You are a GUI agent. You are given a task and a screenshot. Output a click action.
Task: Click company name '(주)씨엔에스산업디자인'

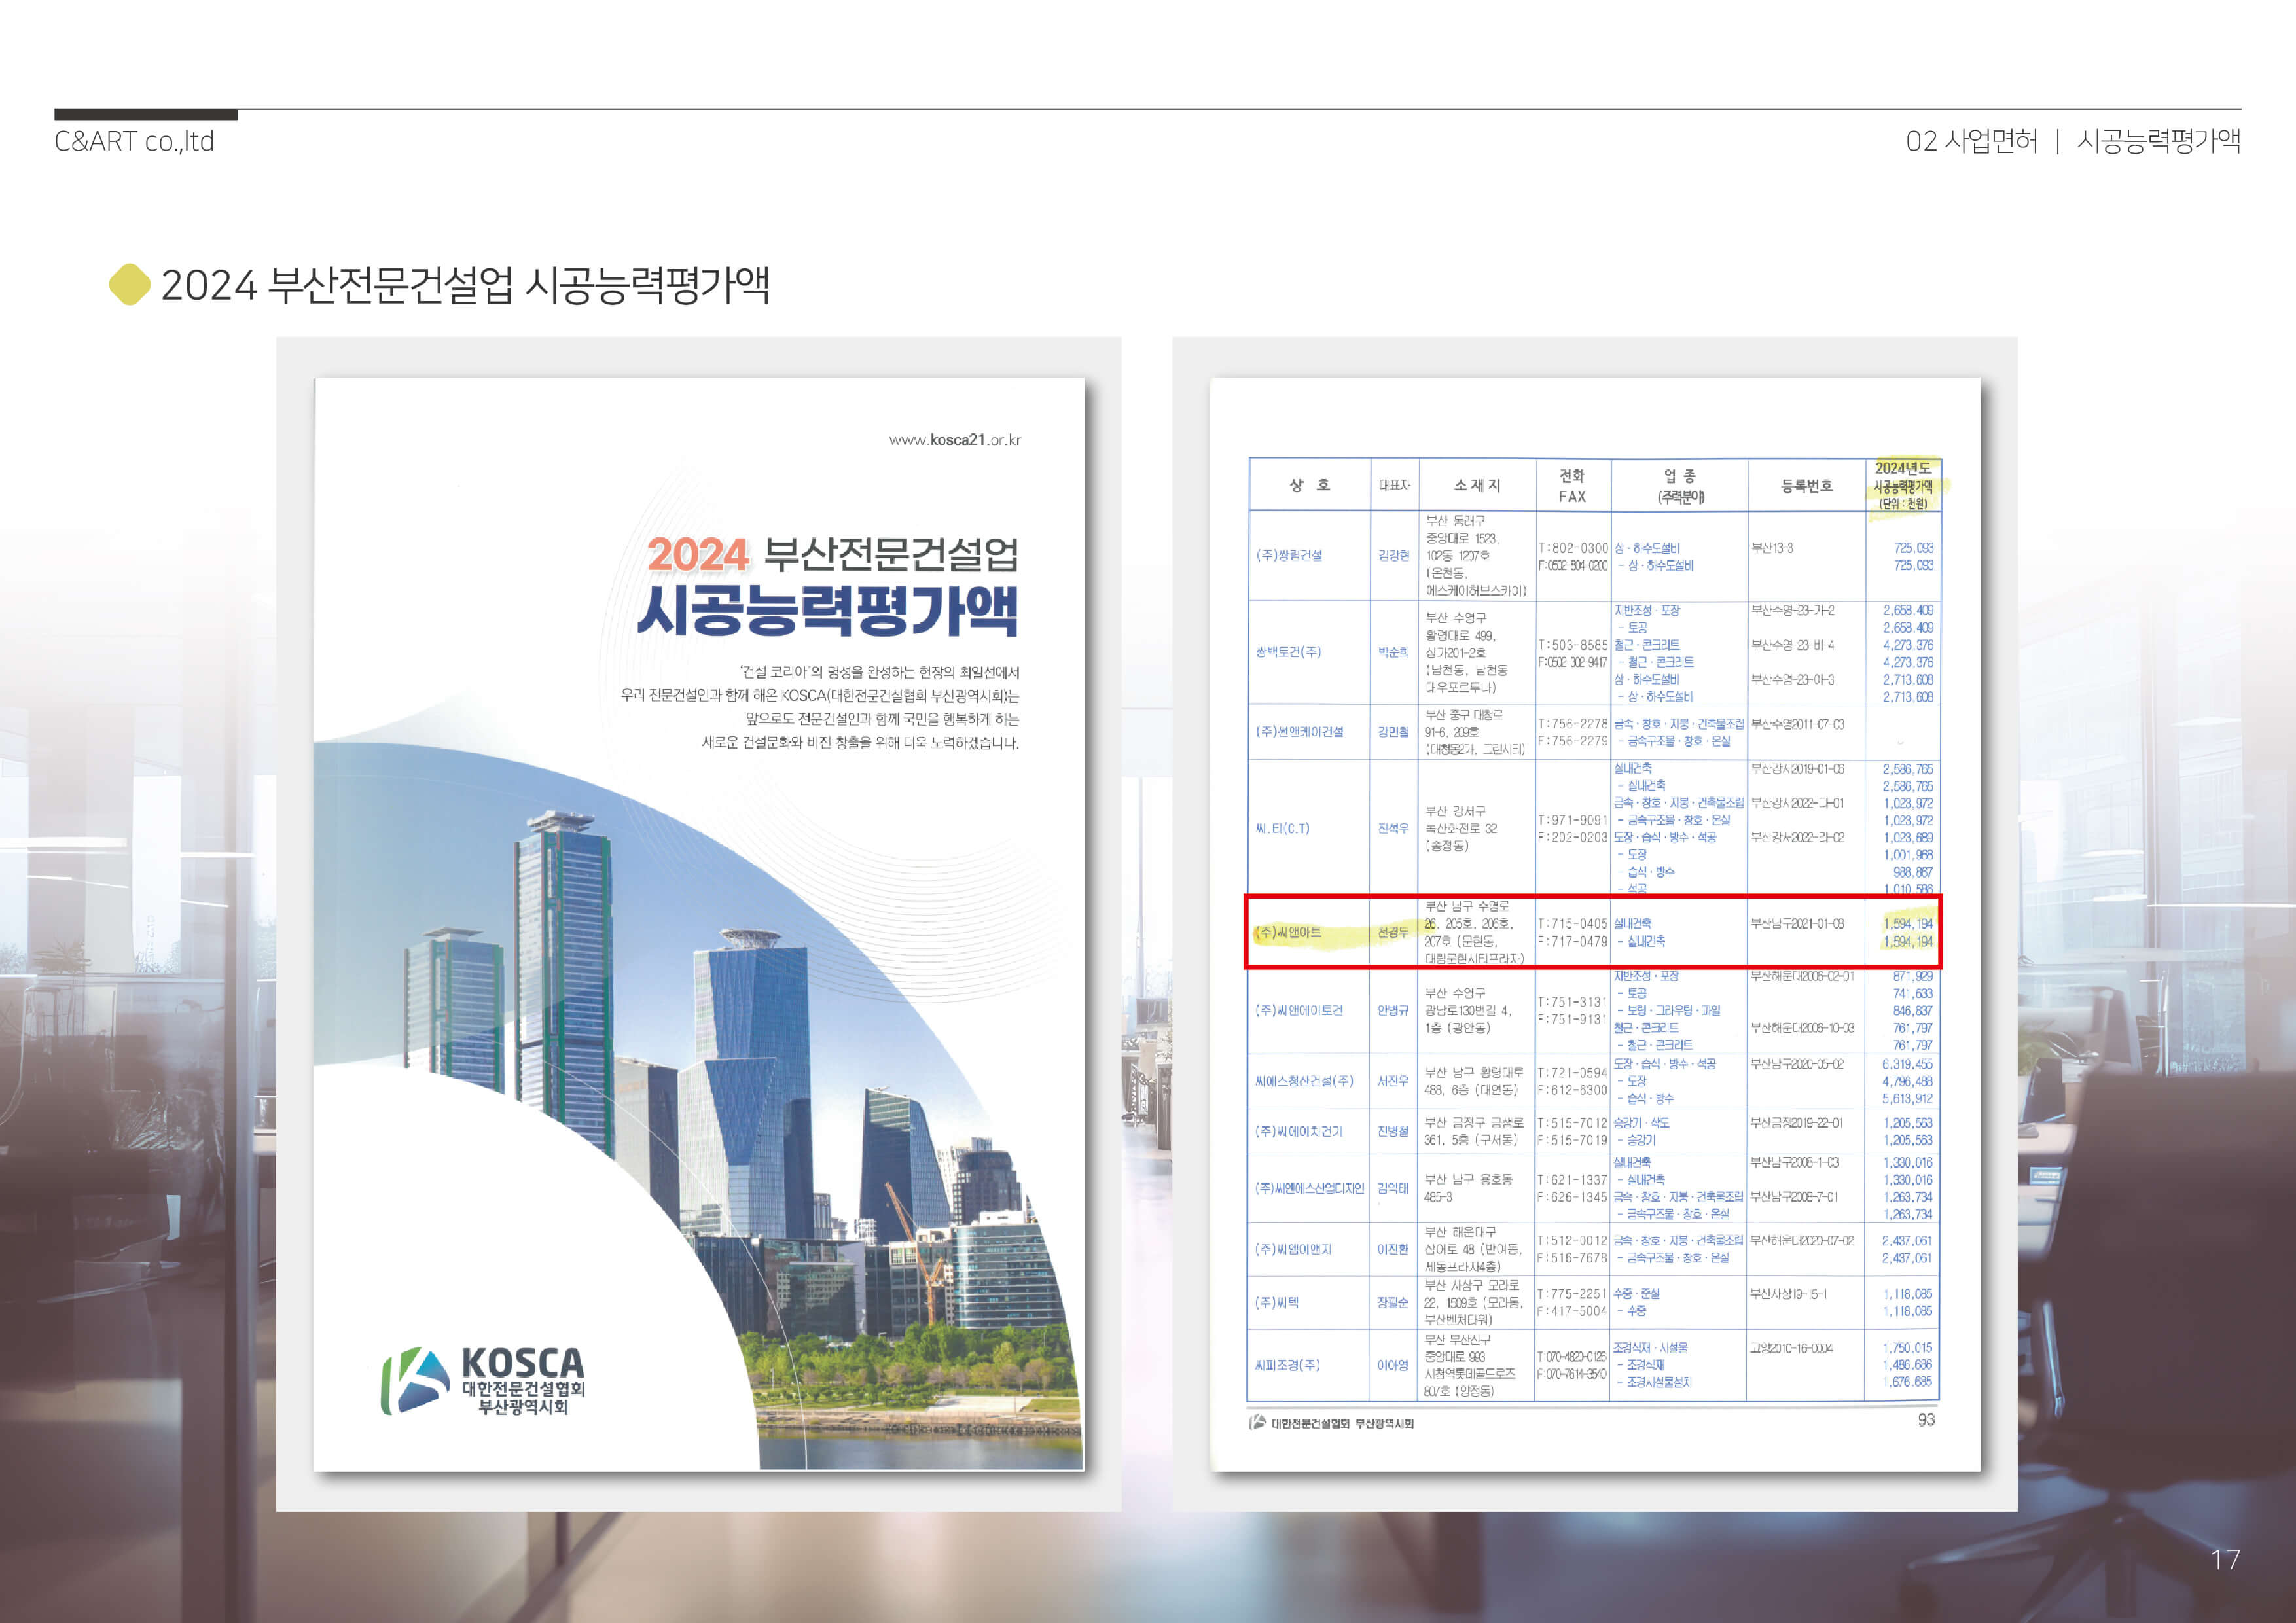tap(1310, 1188)
